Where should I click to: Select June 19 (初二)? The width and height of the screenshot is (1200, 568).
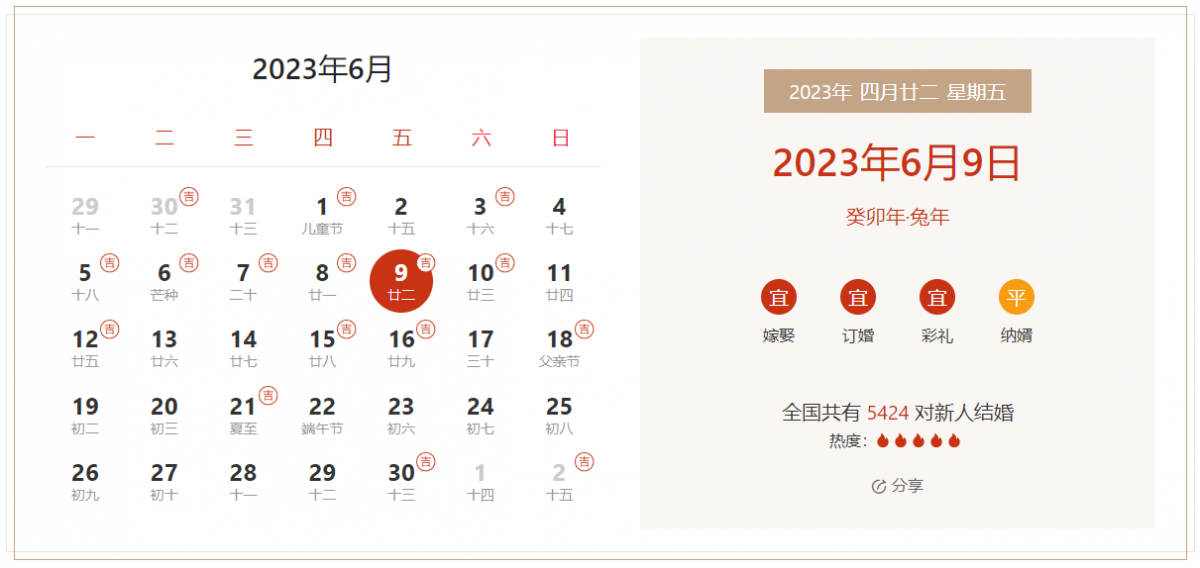coord(85,414)
